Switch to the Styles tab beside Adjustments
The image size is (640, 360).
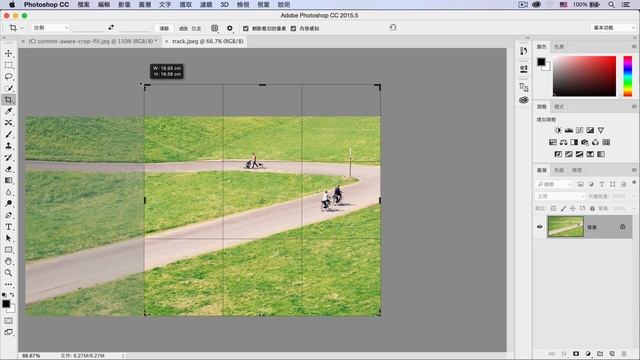click(x=559, y=107)
